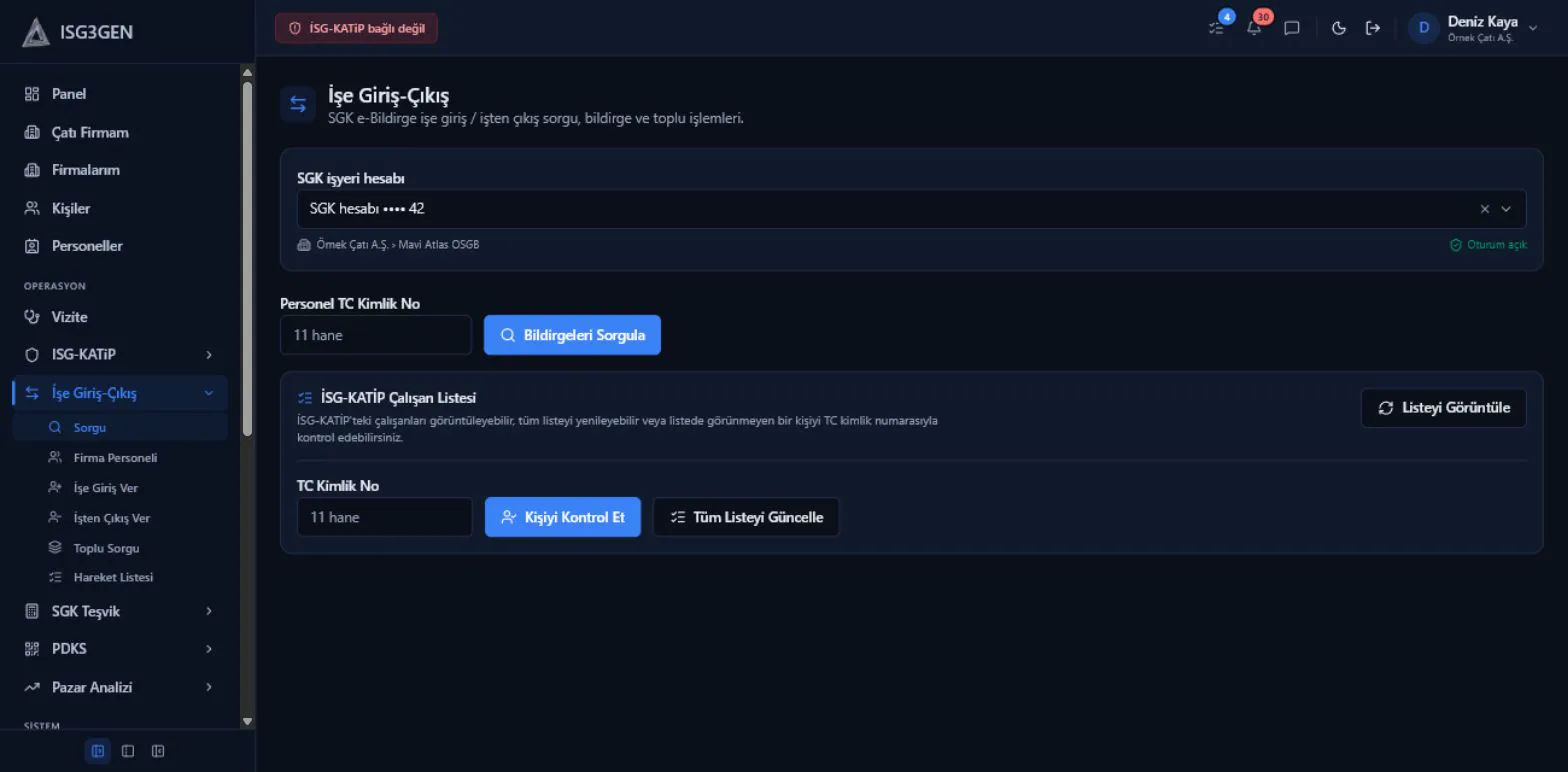Viewport: 1568px width, 772px height.
Task: Click Tüm Listeyi Güncelle button
Action: tap(746, 517)
